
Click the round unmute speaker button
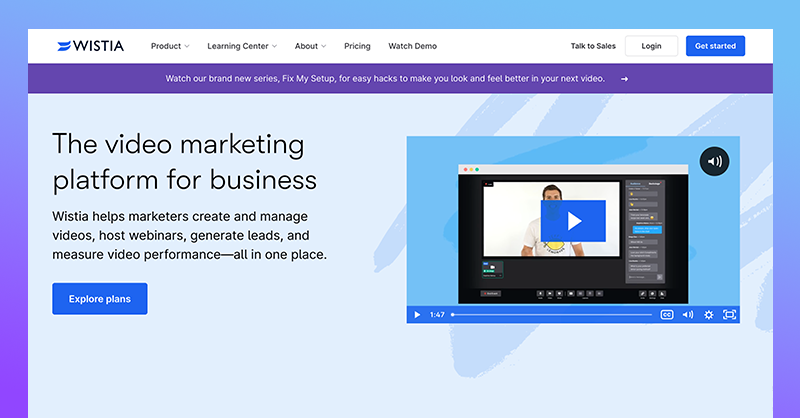tap(714, 161)
